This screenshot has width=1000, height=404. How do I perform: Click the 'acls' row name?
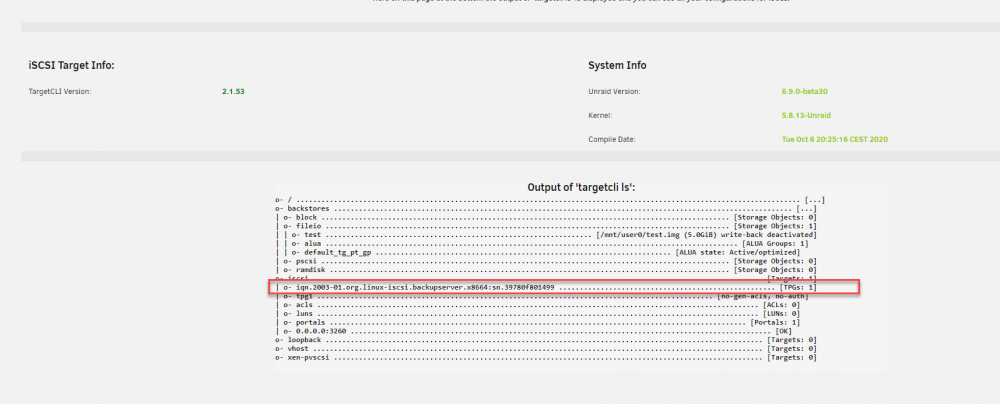tap(304, 305)
